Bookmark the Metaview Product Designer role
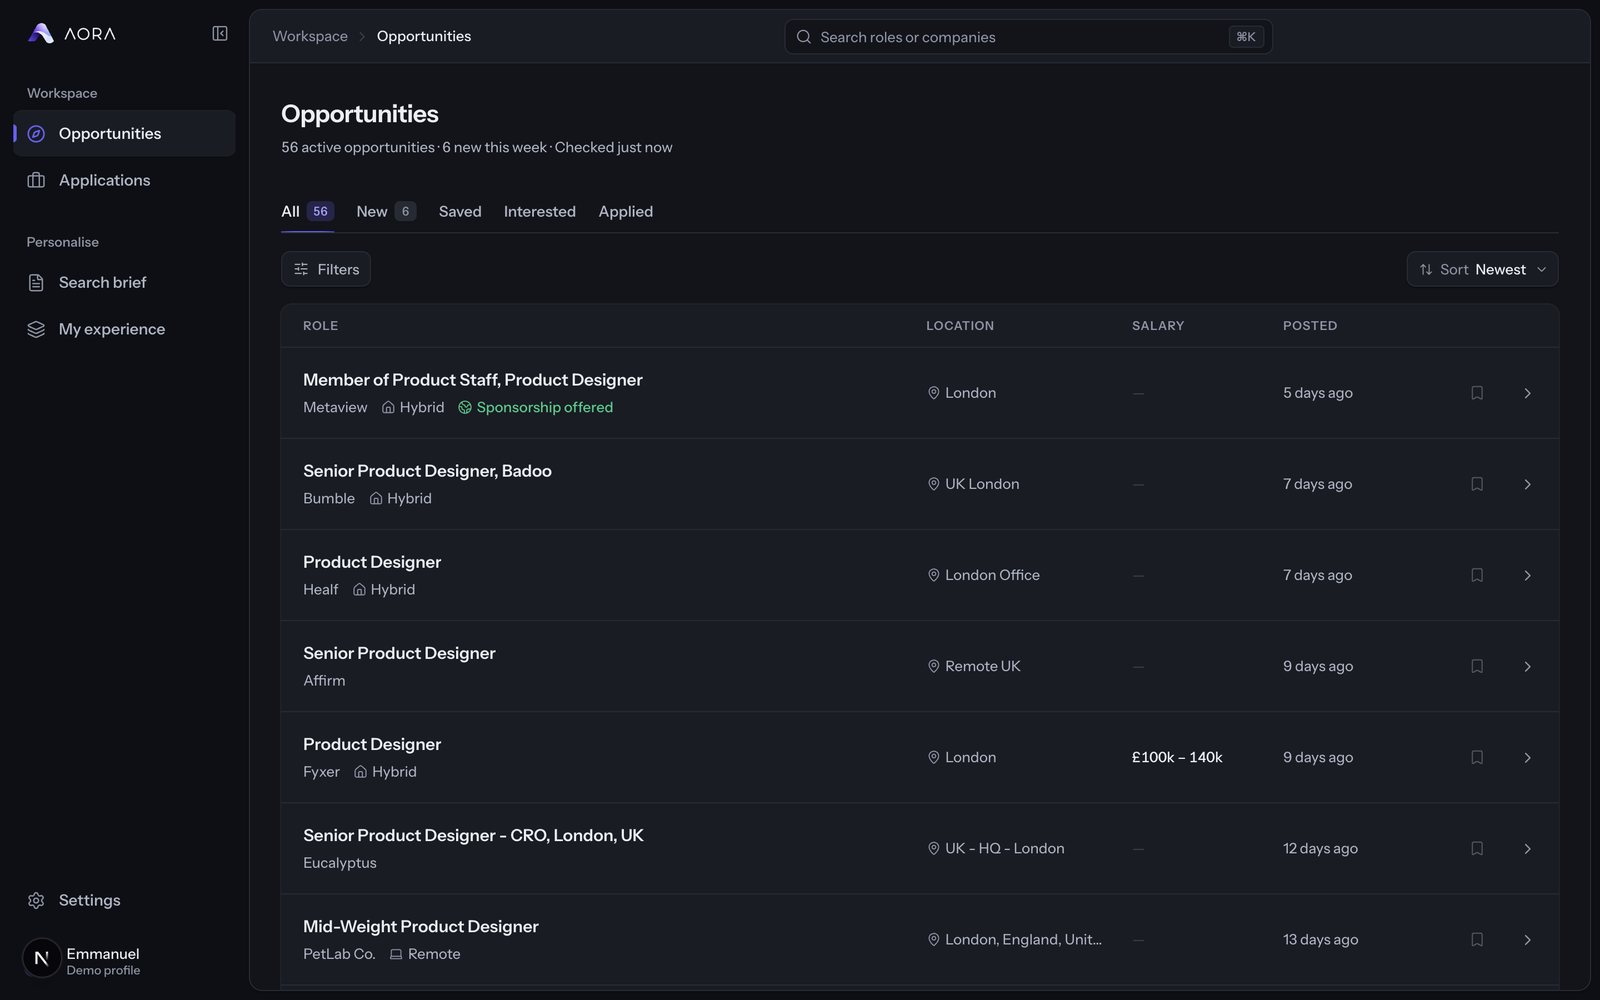The height and width of the screenshot is (1000, 1600). point(1477,393)
